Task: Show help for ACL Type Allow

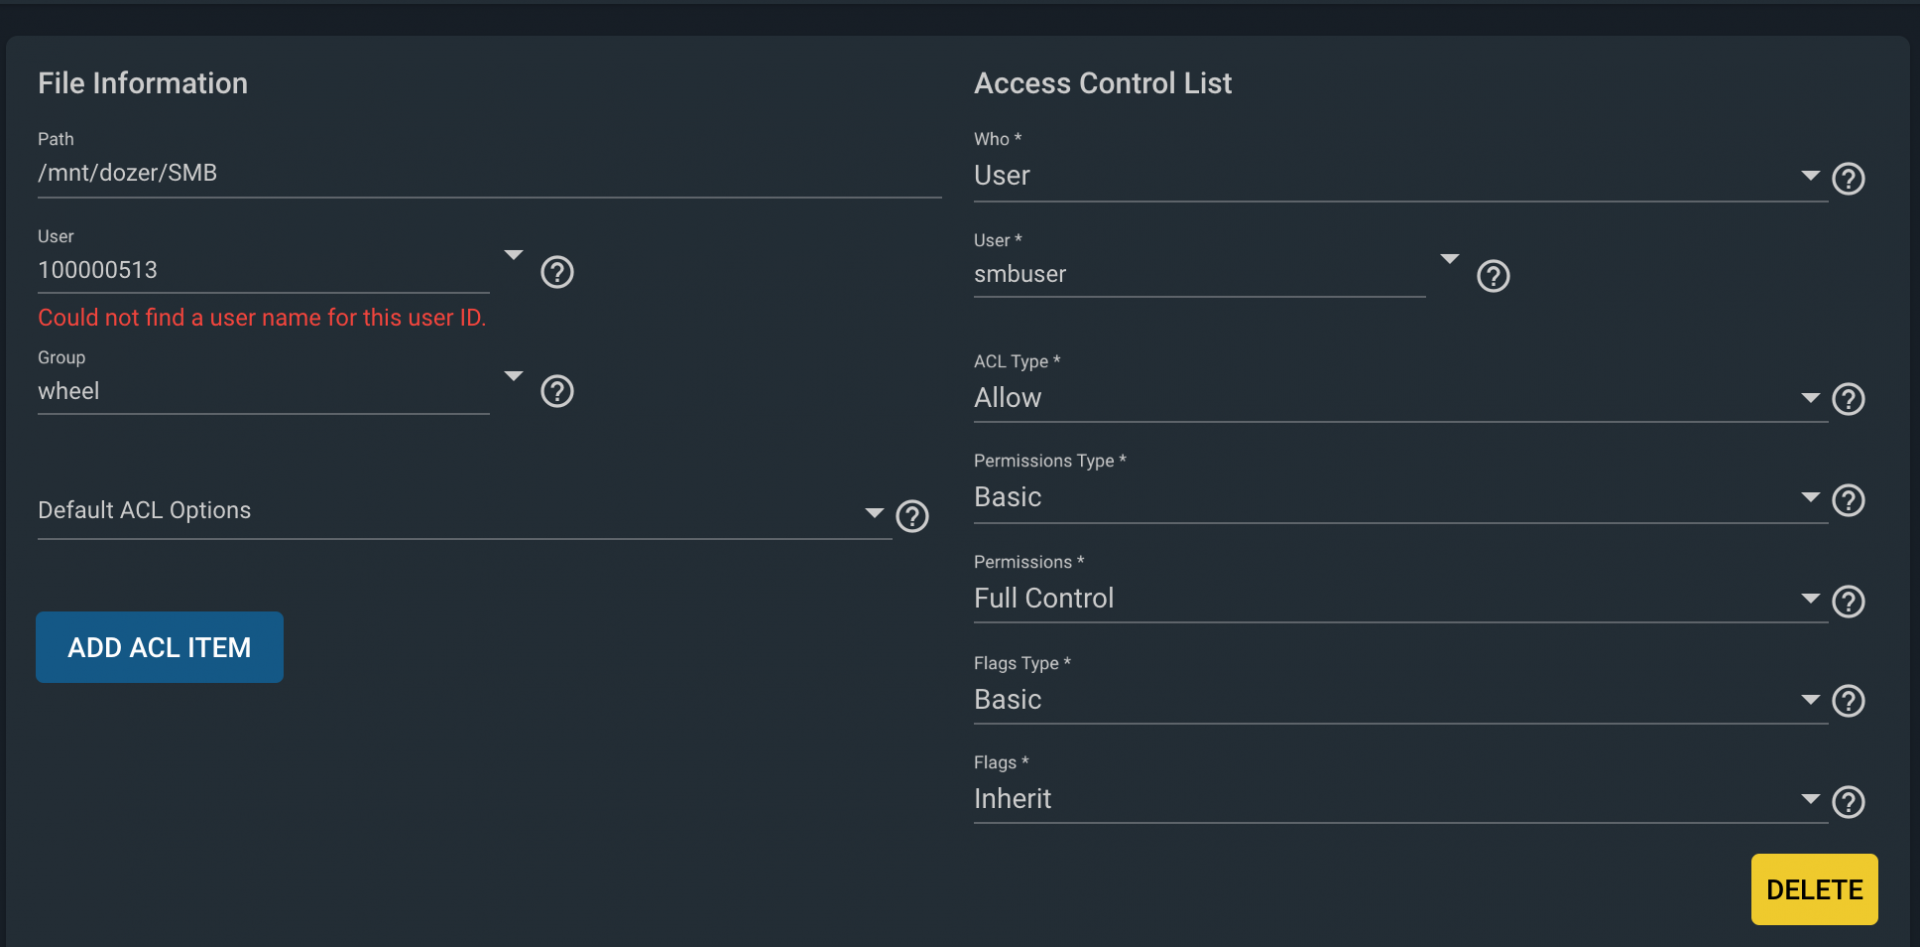Action: pos(1848,400)
